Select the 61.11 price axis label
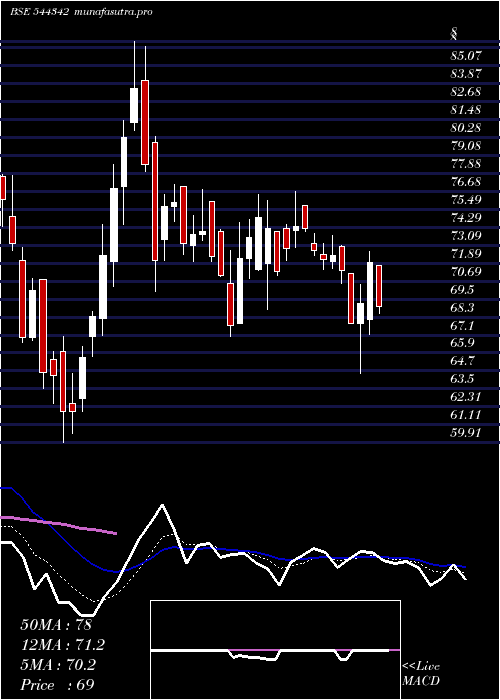Viewport: 500px width, 700px height. pos(466,415)
